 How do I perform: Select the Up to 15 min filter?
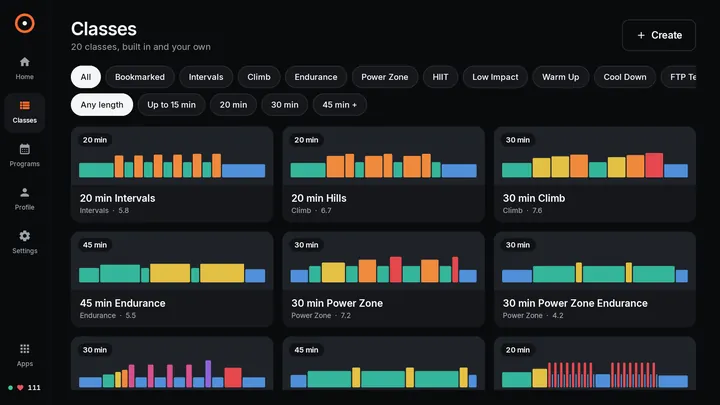171,105
